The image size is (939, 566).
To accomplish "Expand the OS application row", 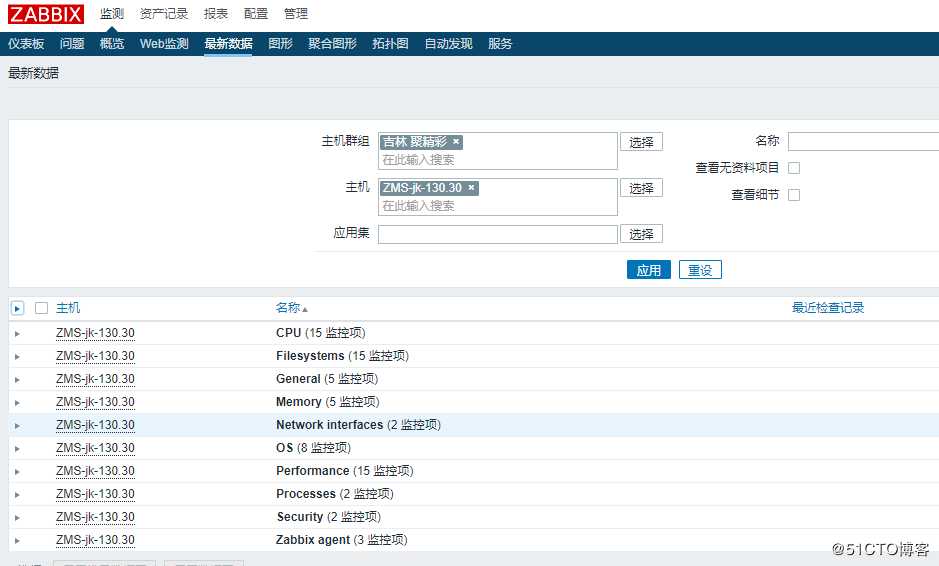I will [17, 449].
